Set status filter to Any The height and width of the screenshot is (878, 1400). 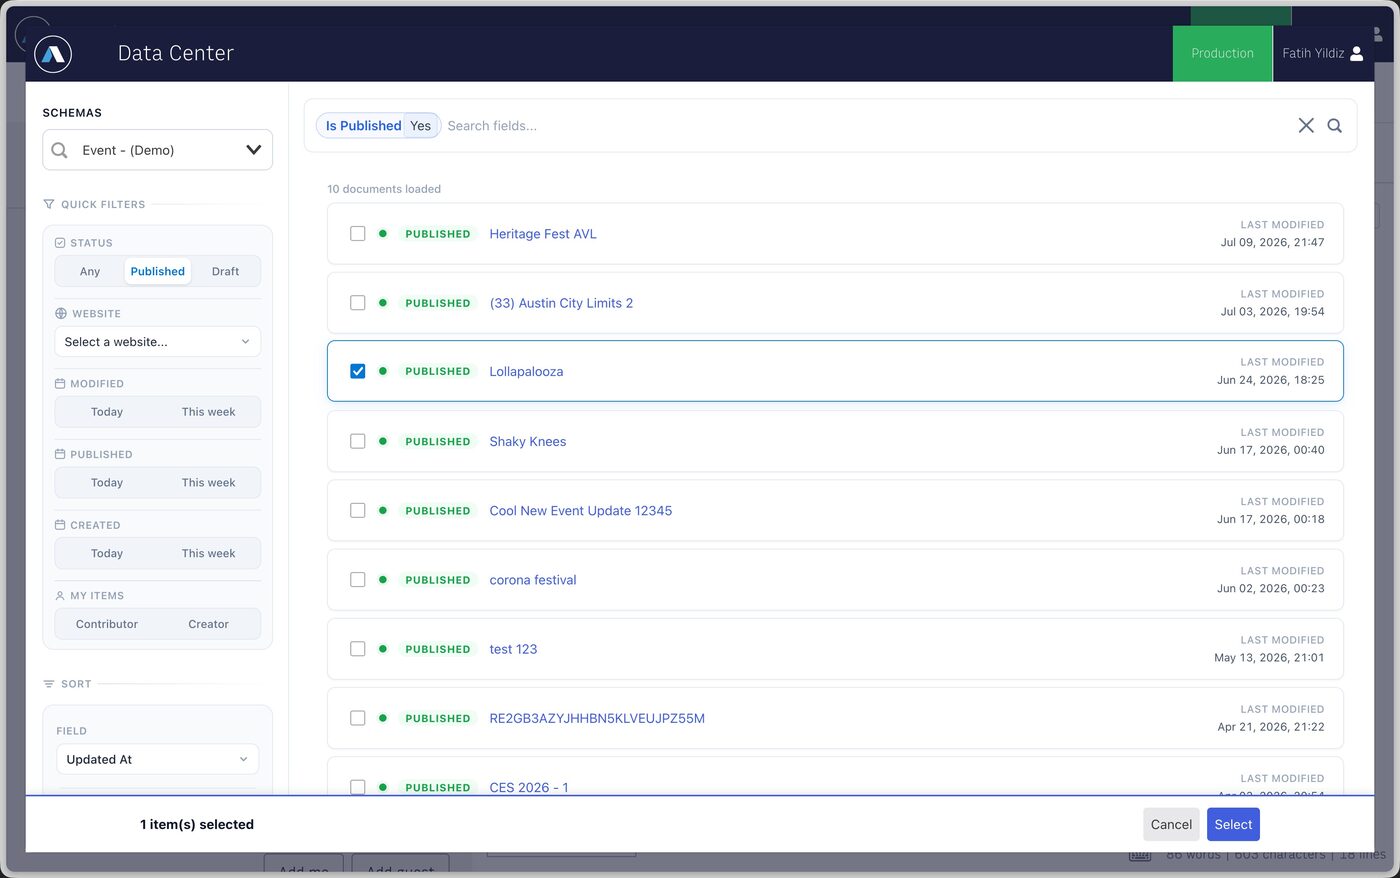pyautogui.click(x=90, y=271)
